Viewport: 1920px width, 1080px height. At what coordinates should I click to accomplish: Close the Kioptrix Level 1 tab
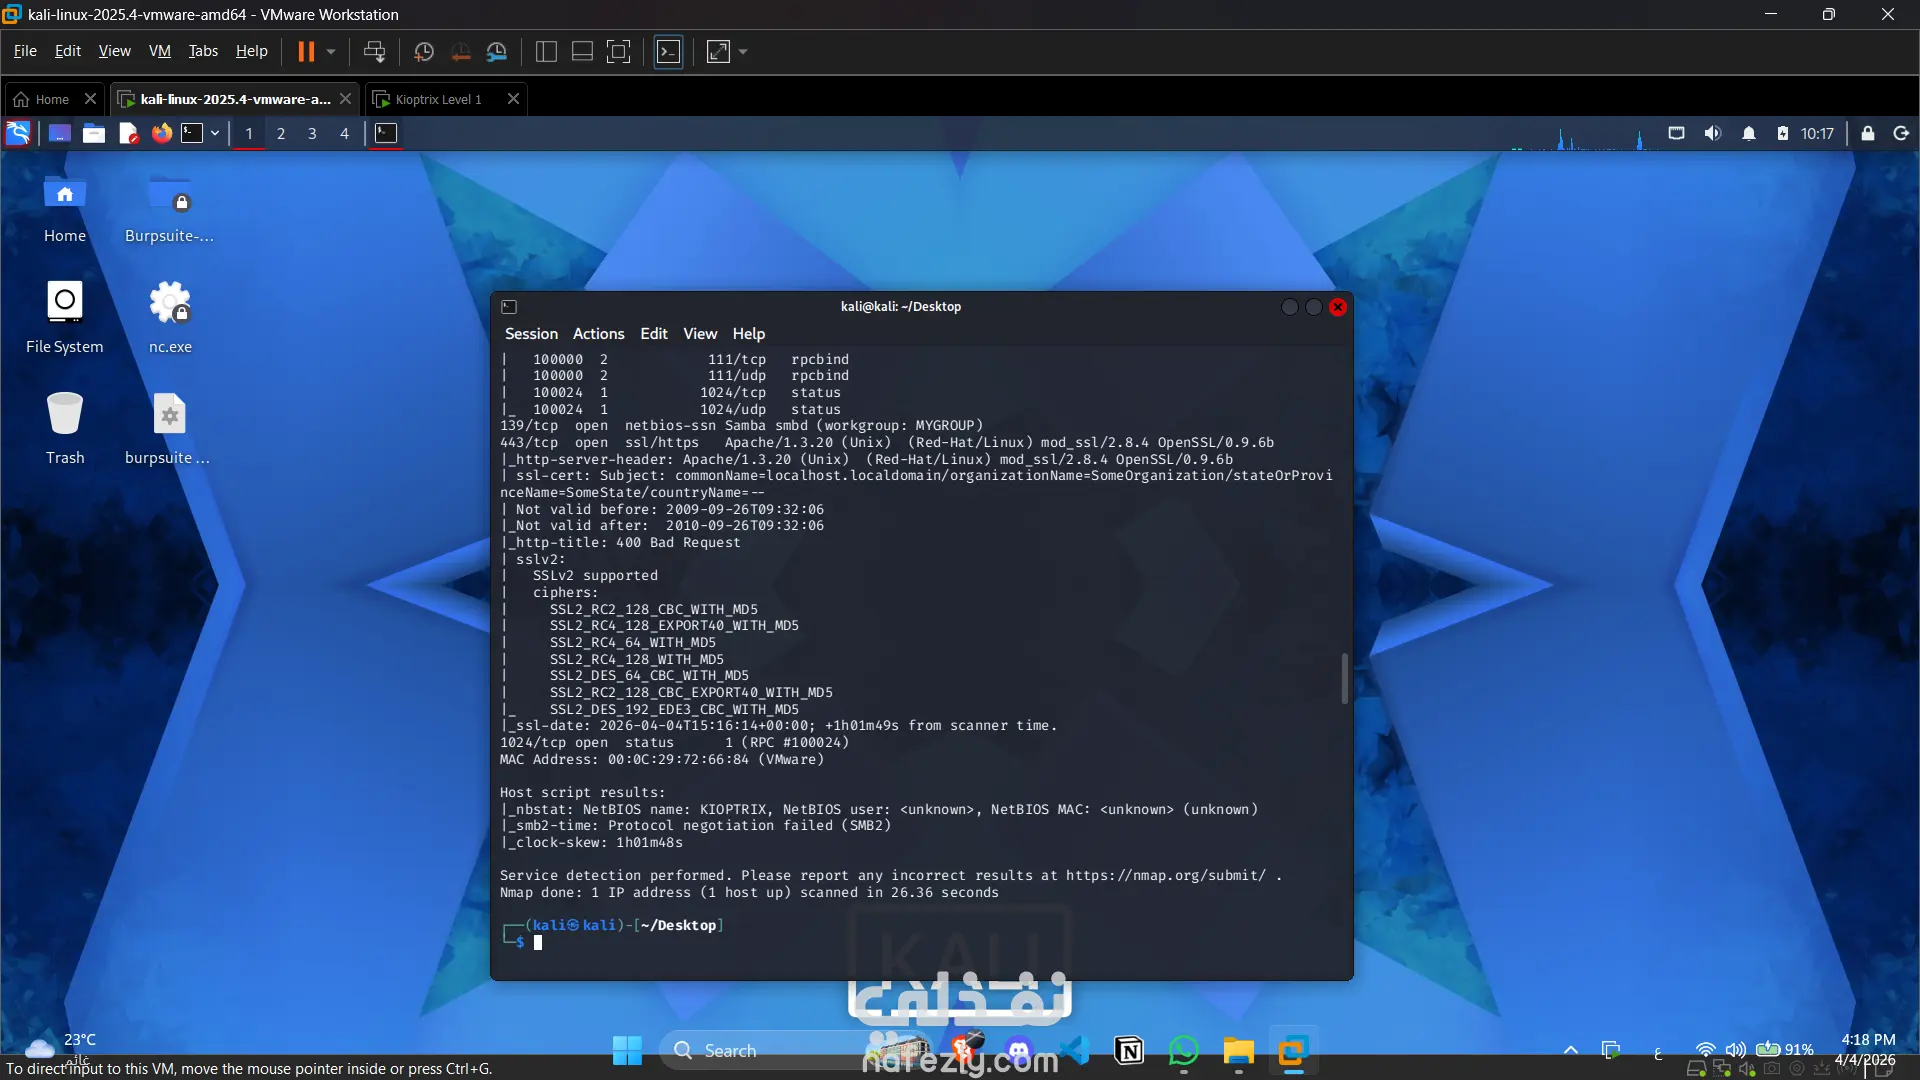(513, 99)
